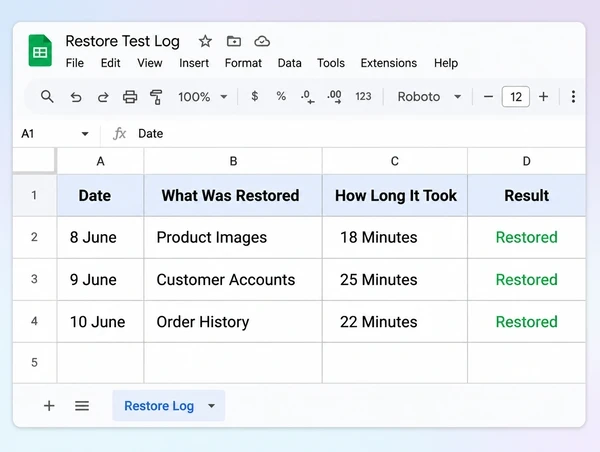Open the search menus magnifier
This screenshot has width=600, height=452.
tap(47, 96)
